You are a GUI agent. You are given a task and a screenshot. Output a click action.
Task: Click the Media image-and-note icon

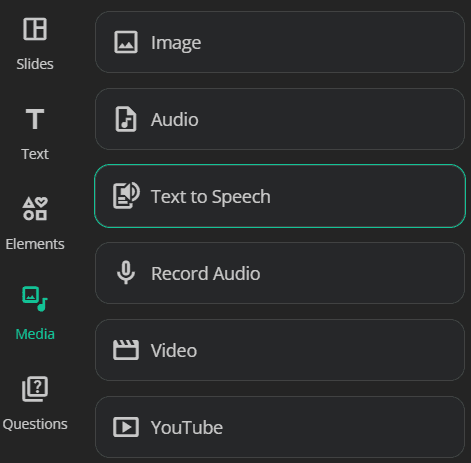pos(35,299)
